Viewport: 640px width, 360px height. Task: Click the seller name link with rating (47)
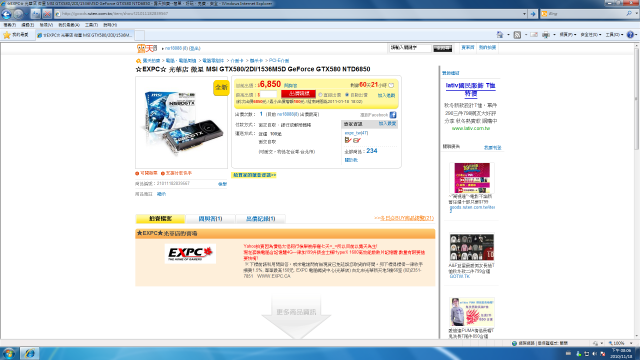356,133
